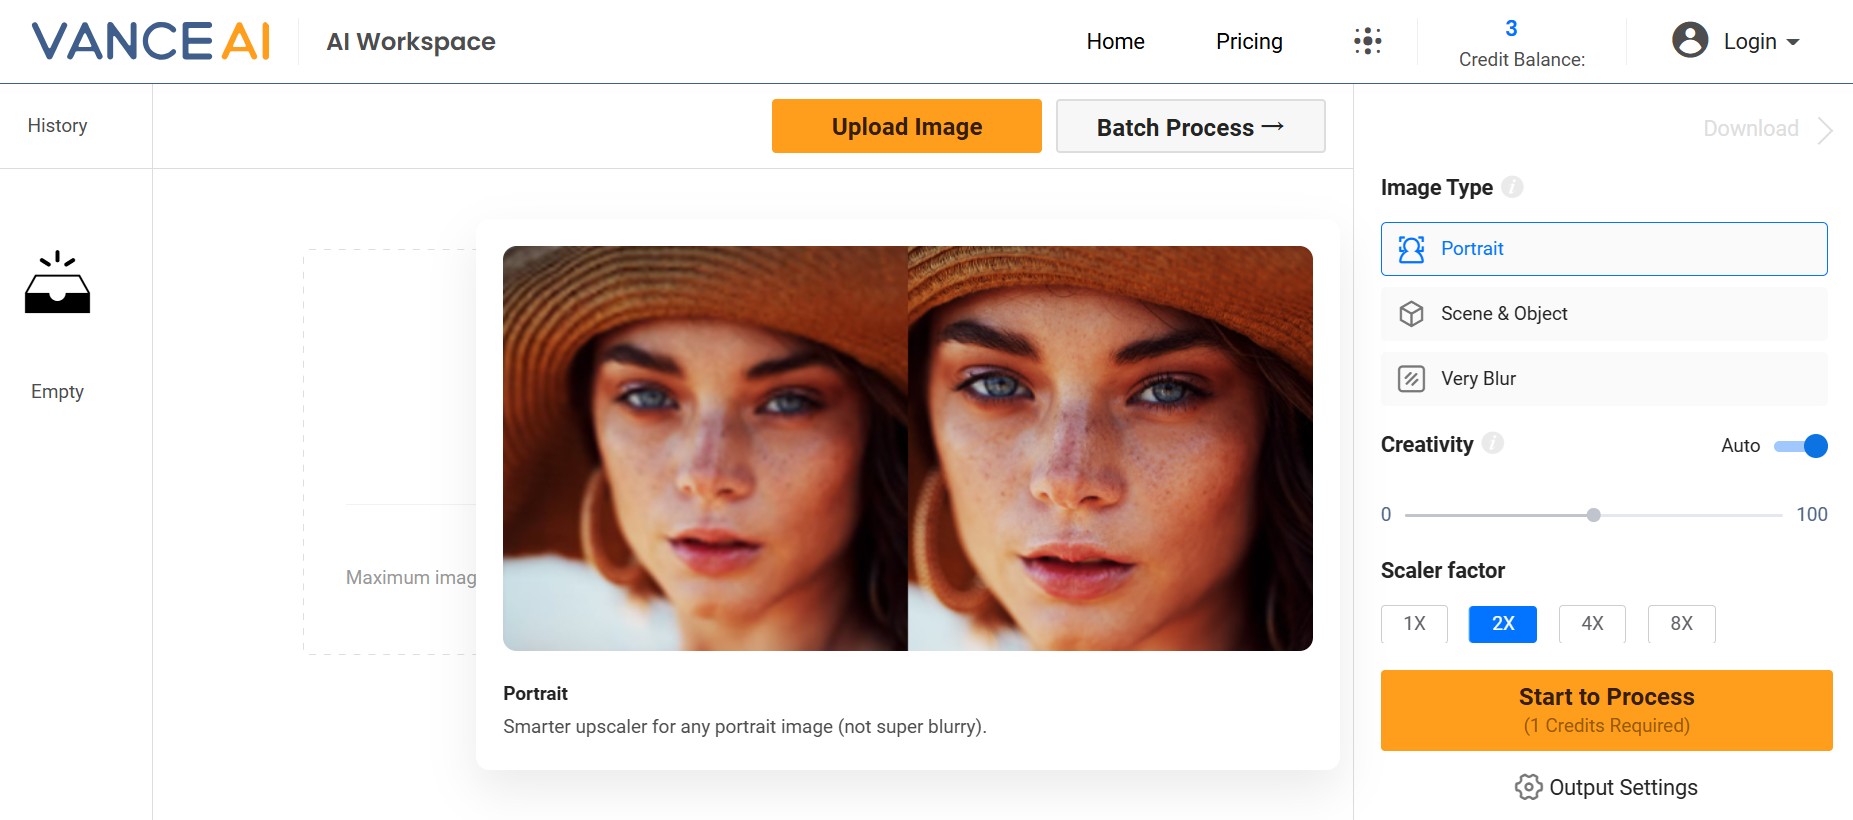Click the Download chevron arrow

(1824, 130)
